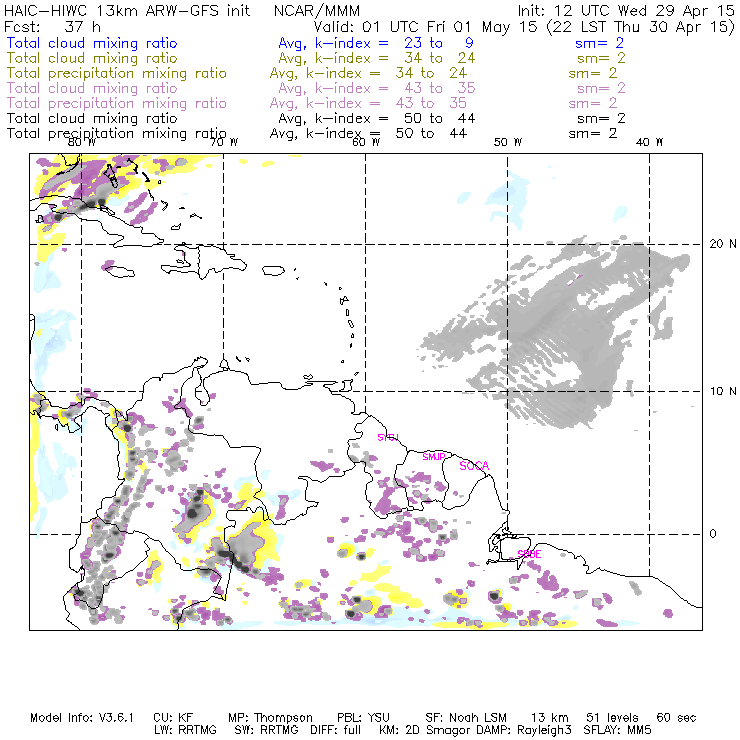Click the 10 N latitude label
This screenshot has height=740, width=740.
[x=723, y=391]
